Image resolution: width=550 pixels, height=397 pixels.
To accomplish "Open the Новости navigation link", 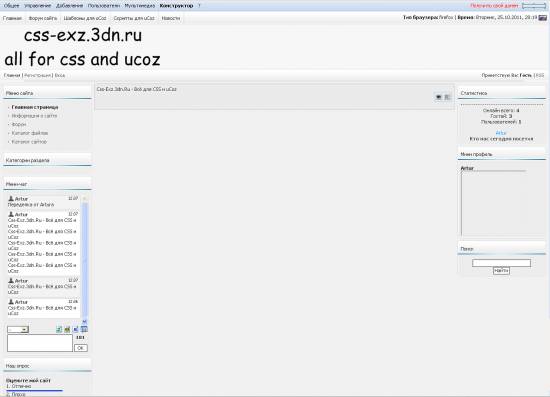I will [171, 18].
